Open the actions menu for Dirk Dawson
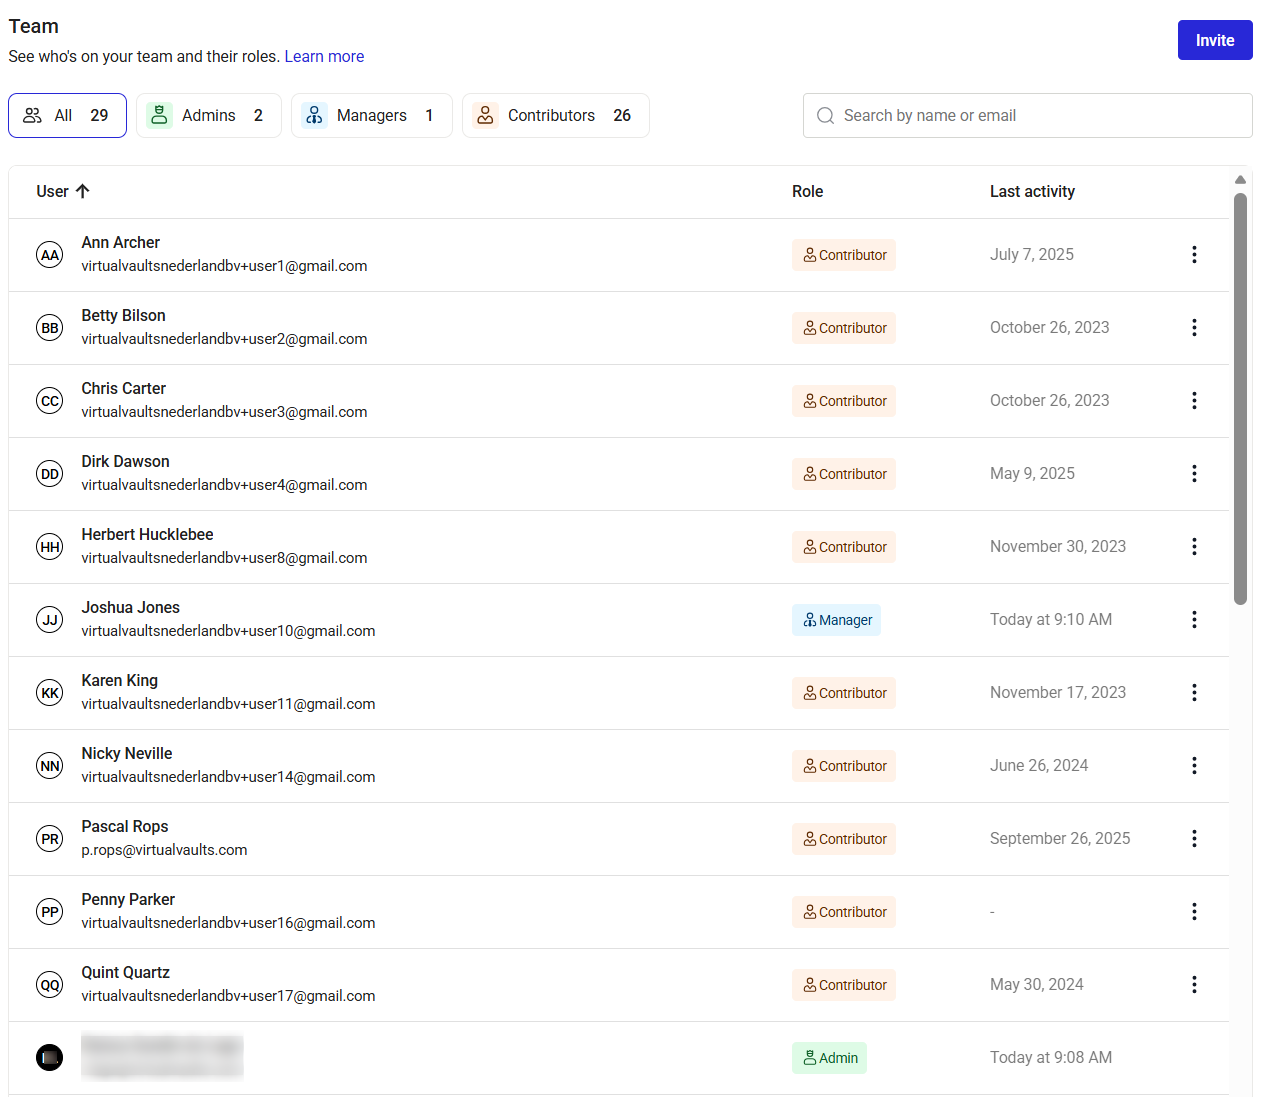Screen dimensions: 1263x1097 1194,474
